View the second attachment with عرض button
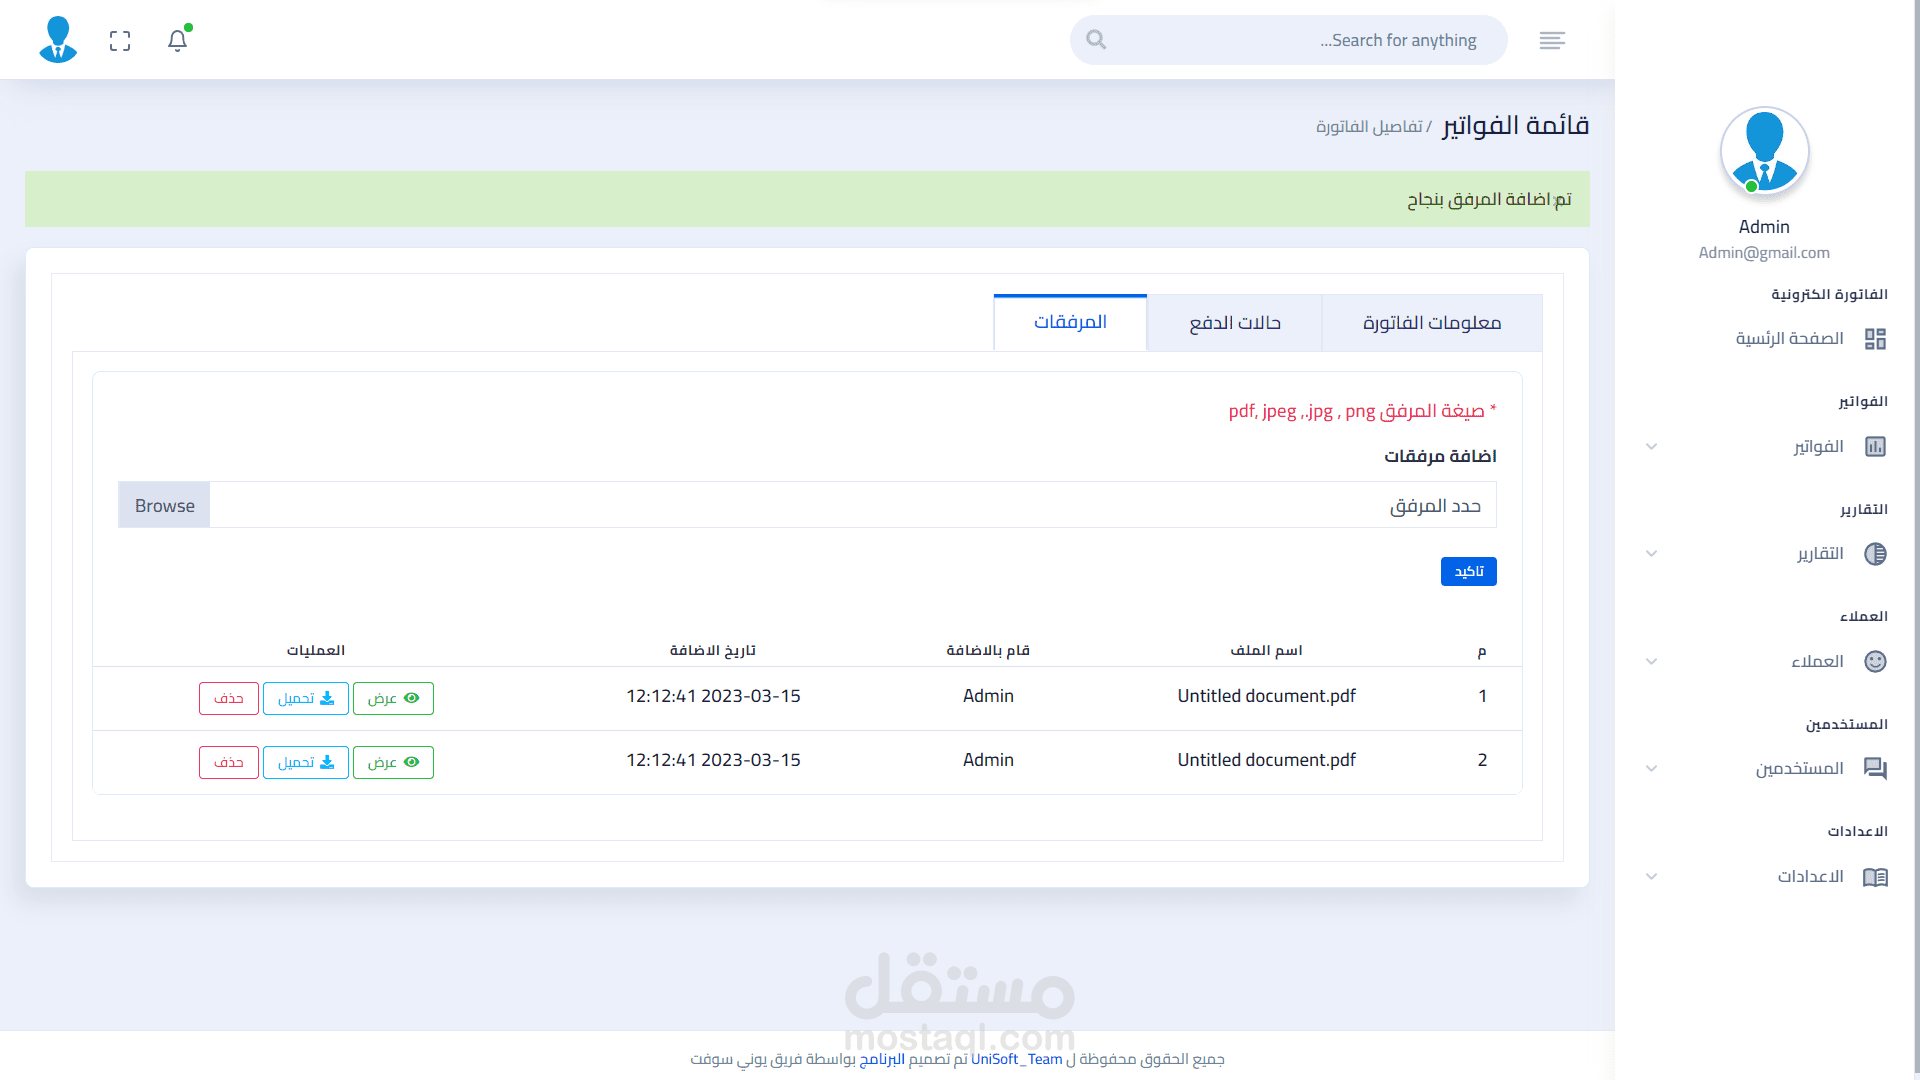 (393, 762)
